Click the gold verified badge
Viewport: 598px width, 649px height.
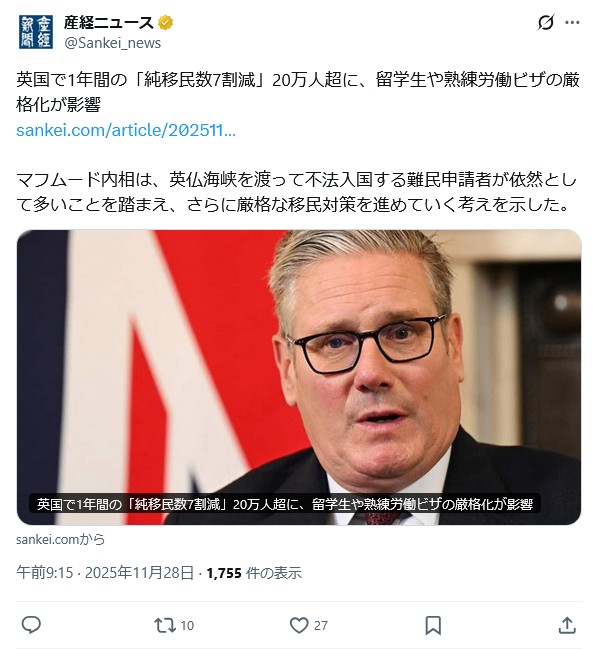(166, 22)
